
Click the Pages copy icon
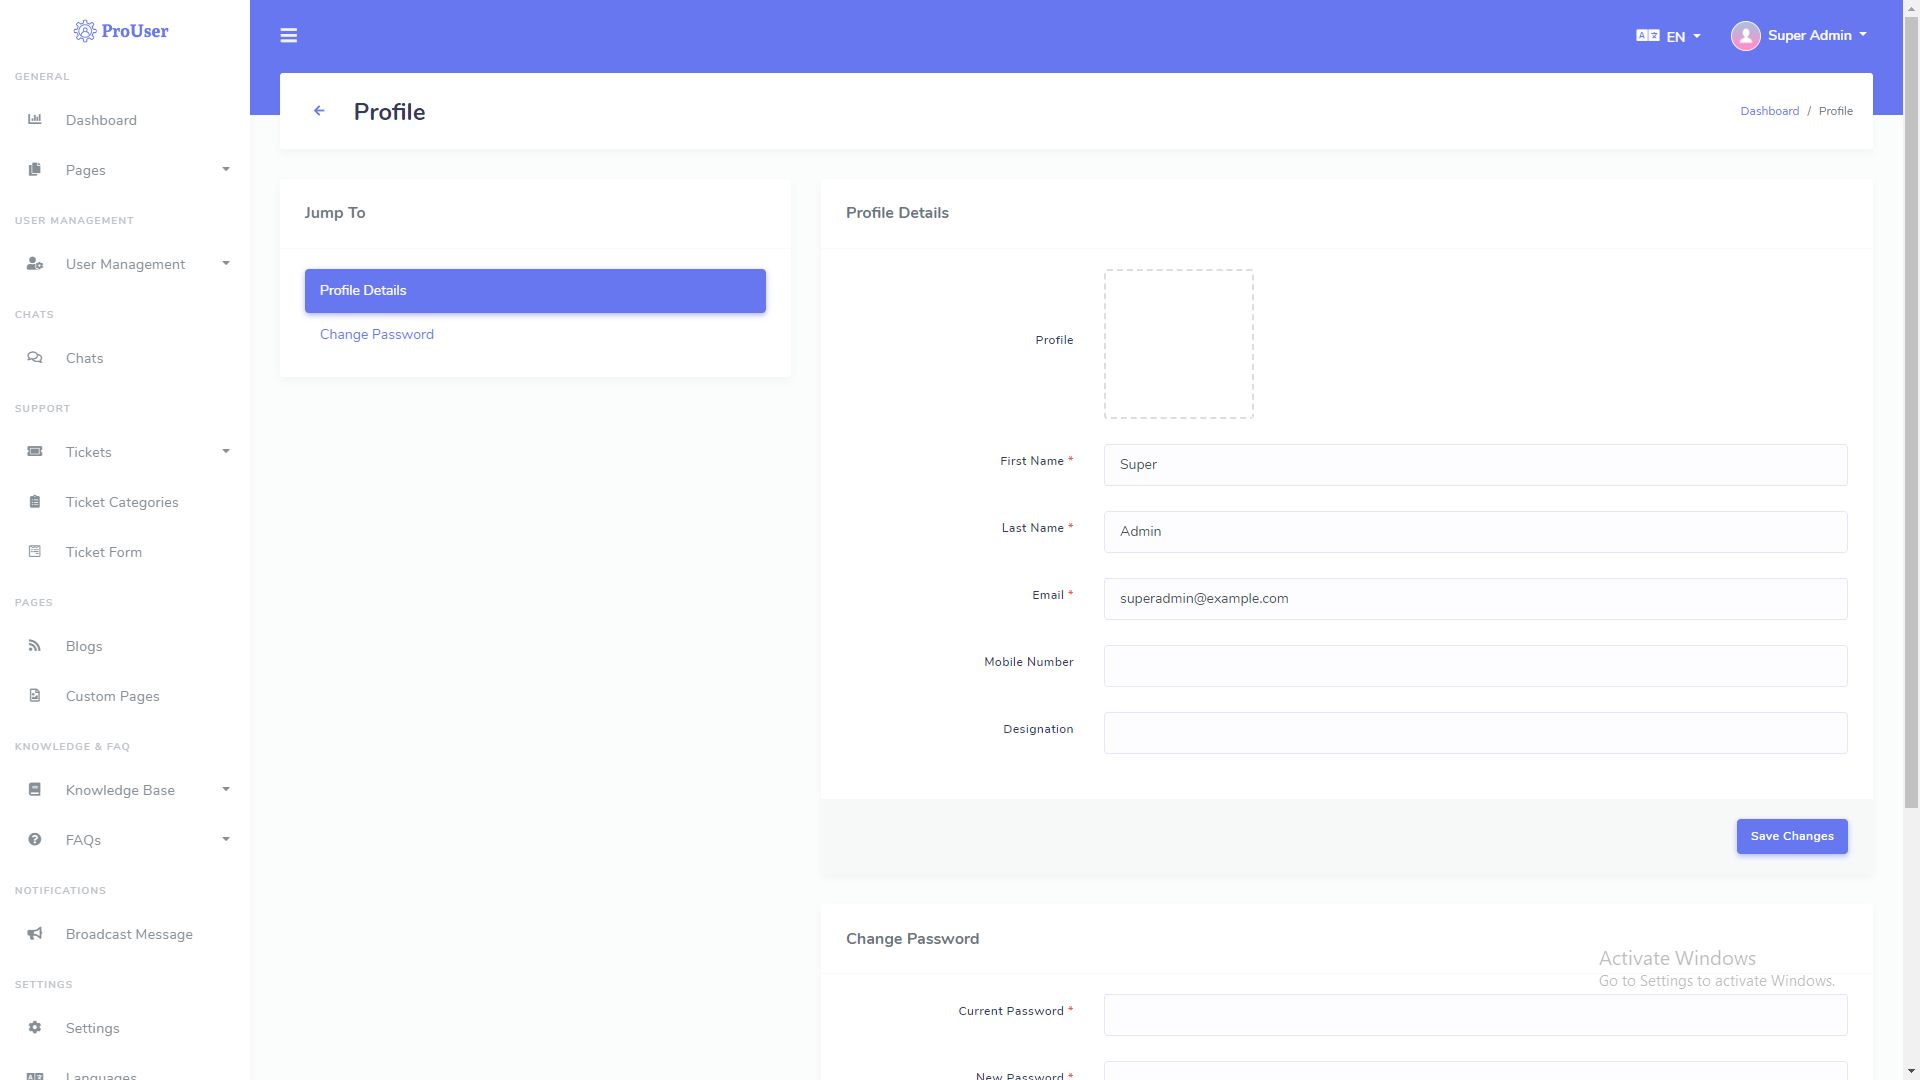pos(35,169)
